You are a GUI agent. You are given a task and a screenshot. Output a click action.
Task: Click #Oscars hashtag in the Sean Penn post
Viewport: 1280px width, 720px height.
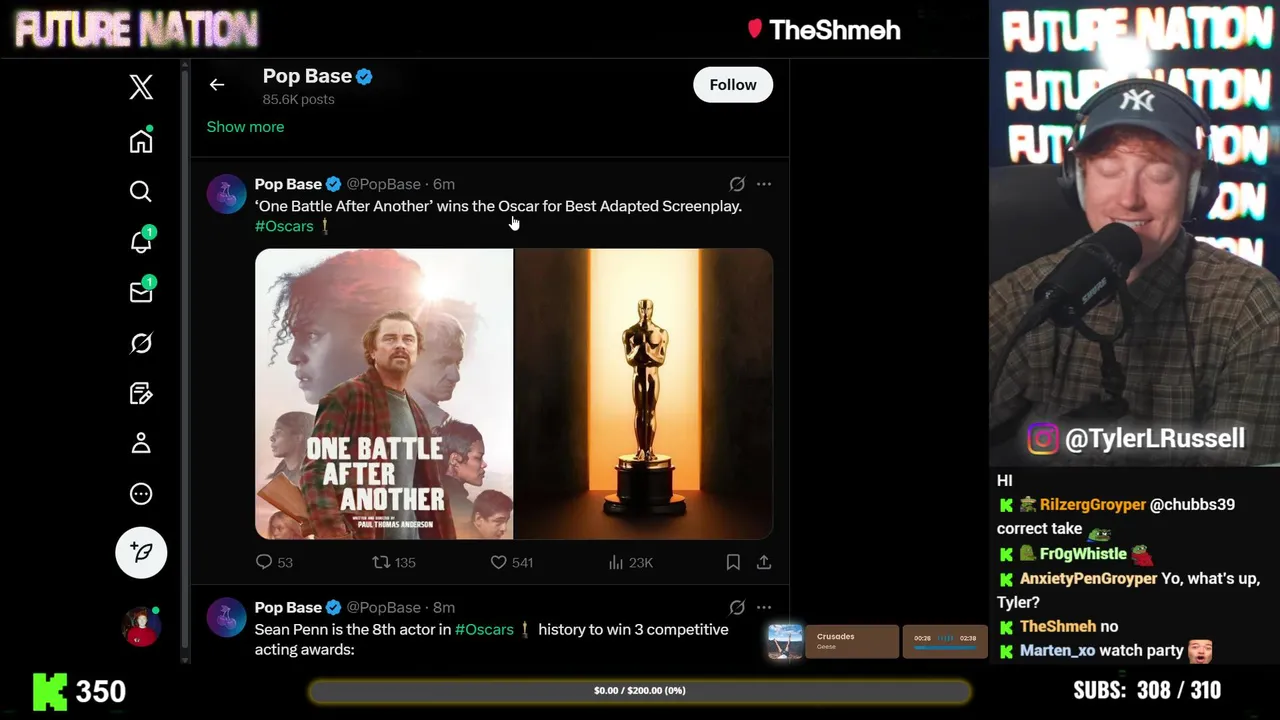click(484, 630)
